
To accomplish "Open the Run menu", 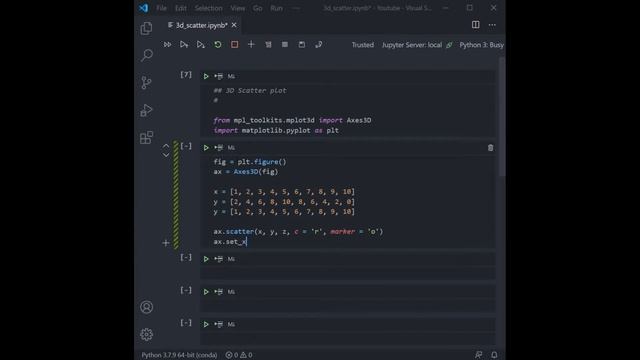I will coord(276,8).
